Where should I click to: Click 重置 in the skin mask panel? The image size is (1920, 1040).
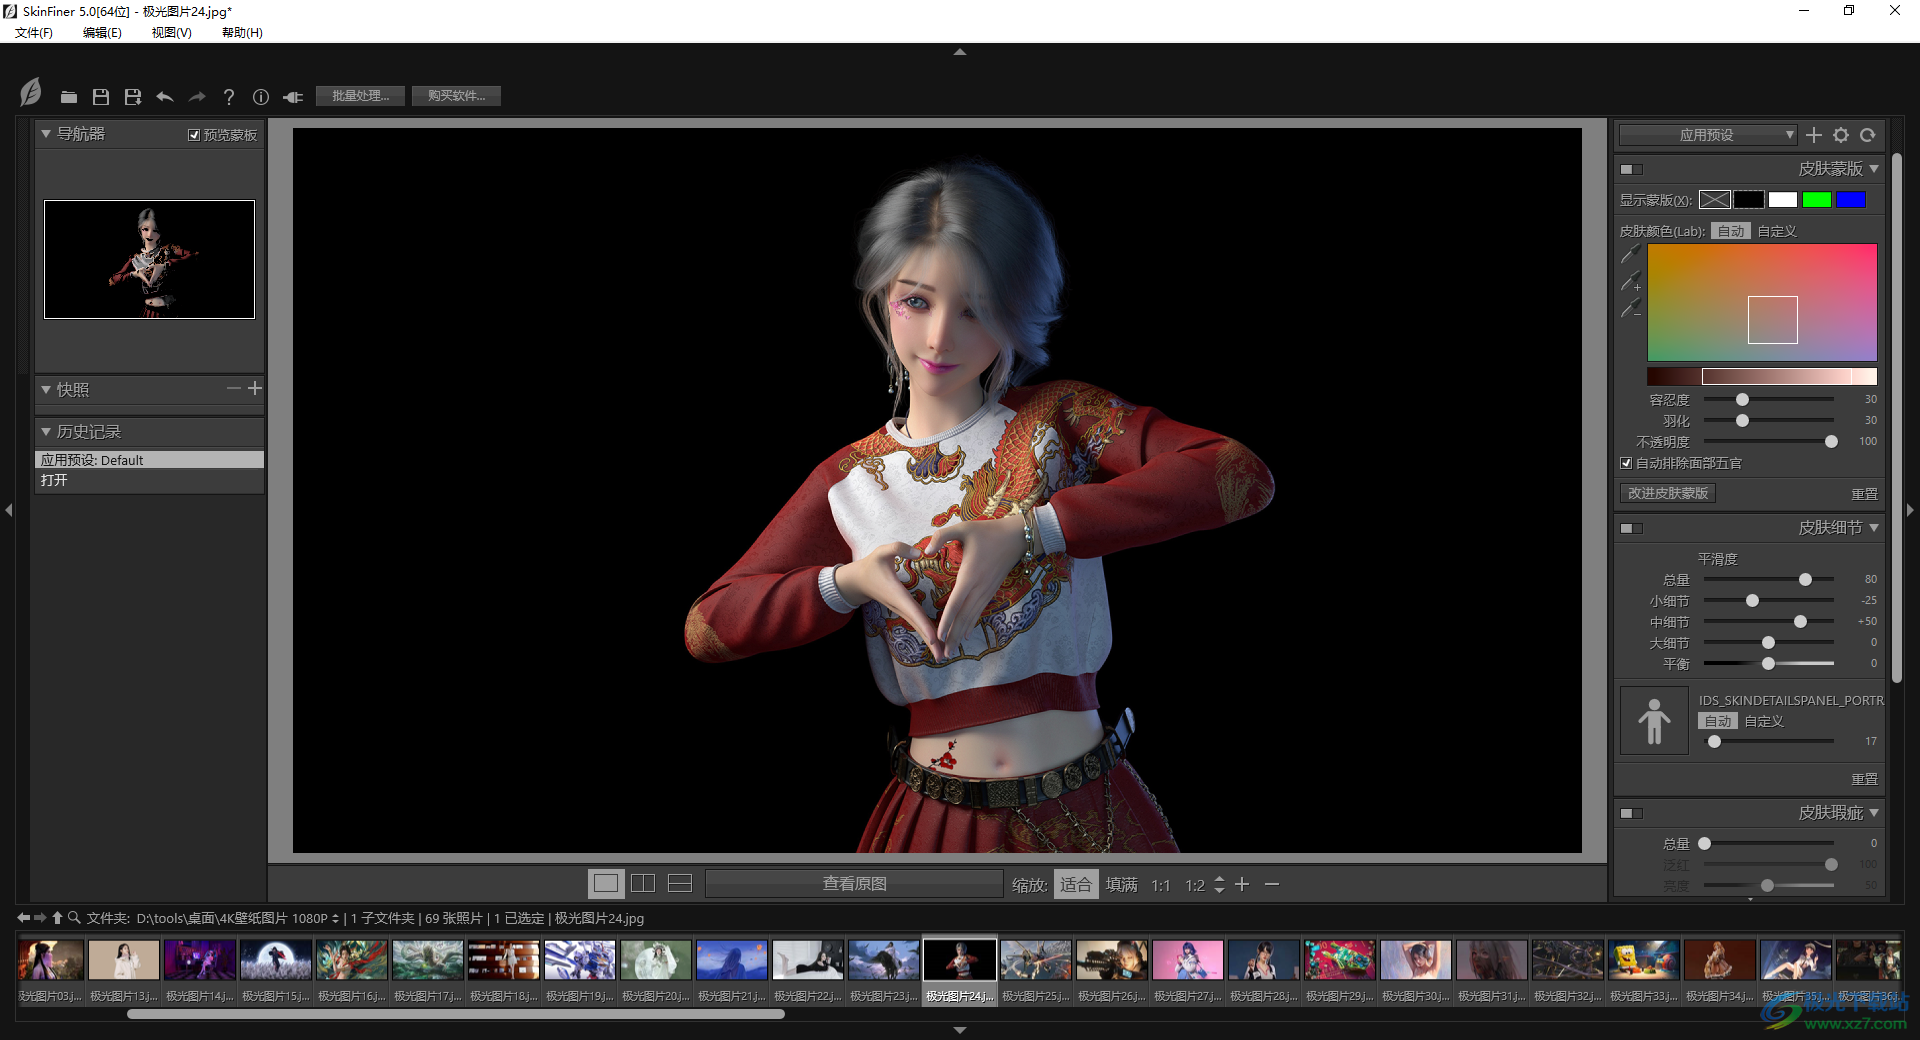(1865, 494)
